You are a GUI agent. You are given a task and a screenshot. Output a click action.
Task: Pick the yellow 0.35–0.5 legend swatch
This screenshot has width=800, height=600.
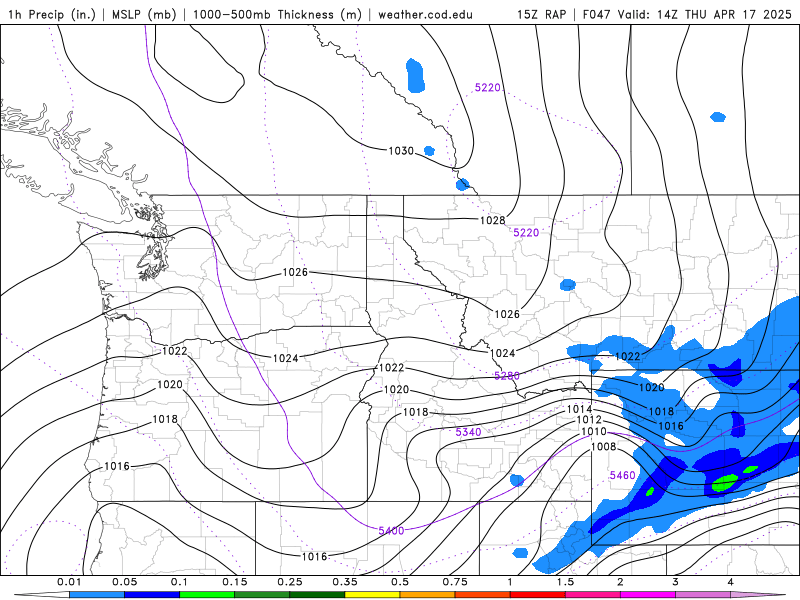(x=372, y=595)
